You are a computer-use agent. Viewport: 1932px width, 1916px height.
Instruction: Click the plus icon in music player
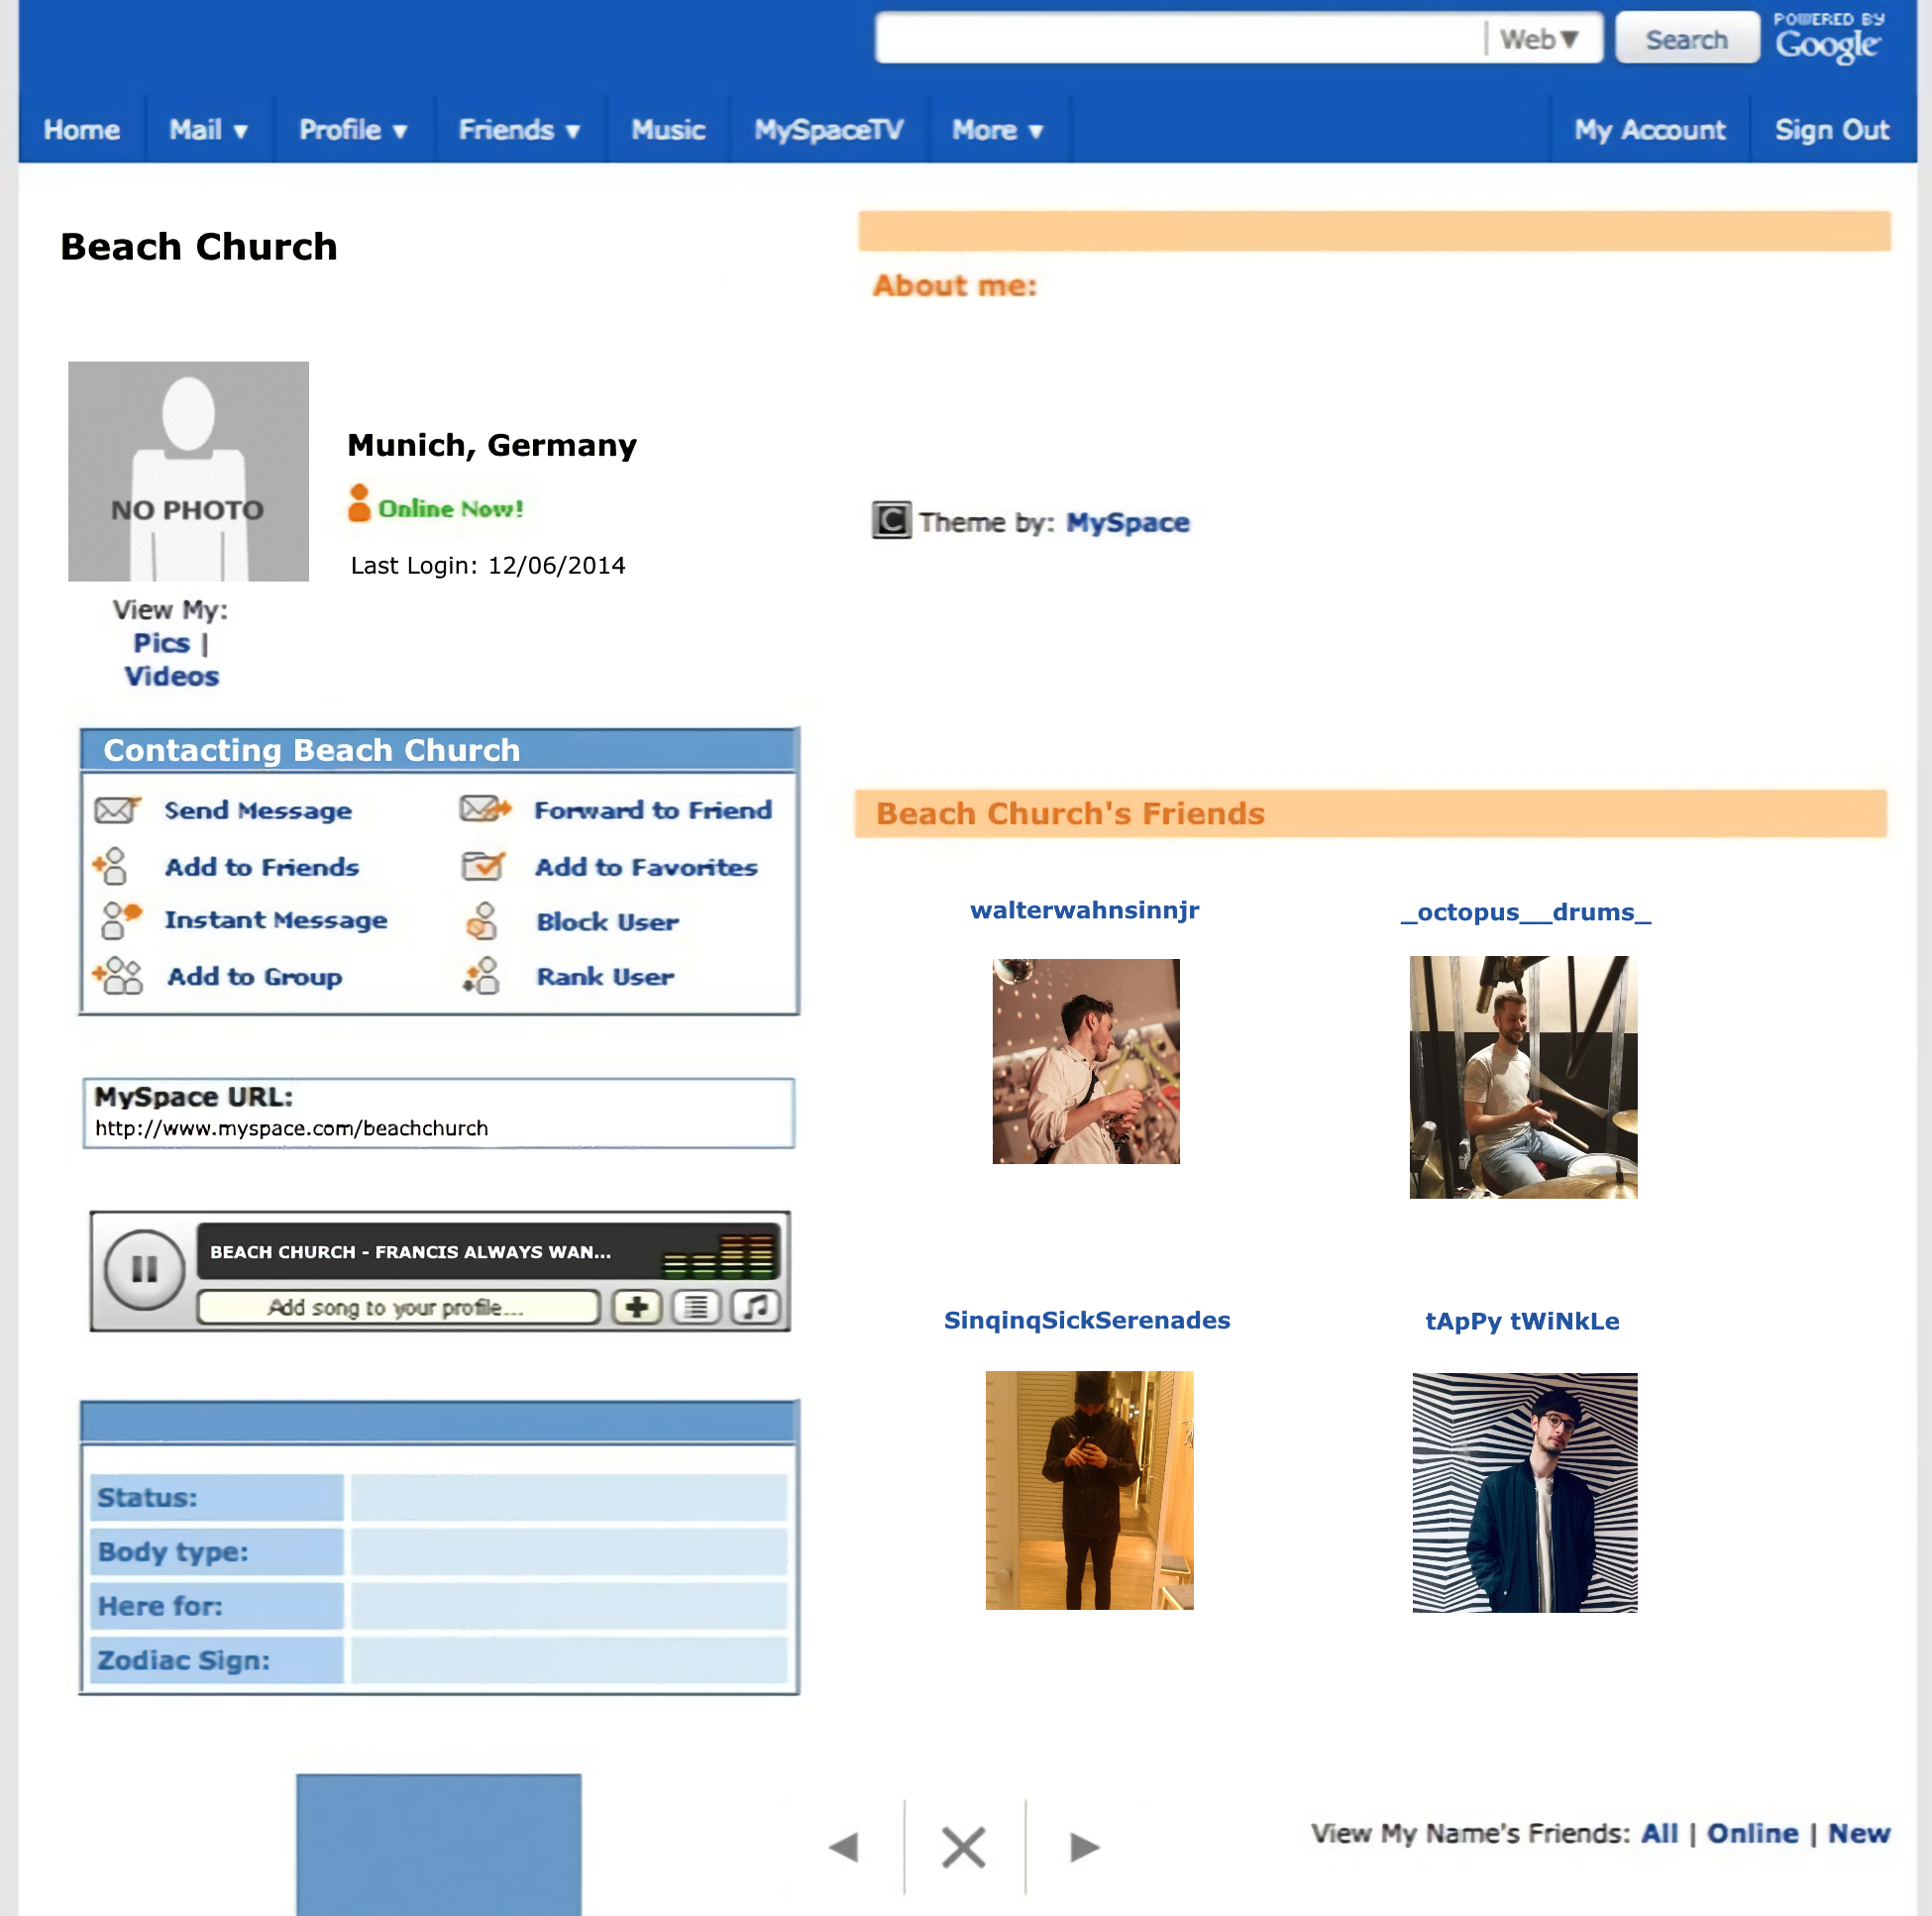click(x=636, y=1306)
